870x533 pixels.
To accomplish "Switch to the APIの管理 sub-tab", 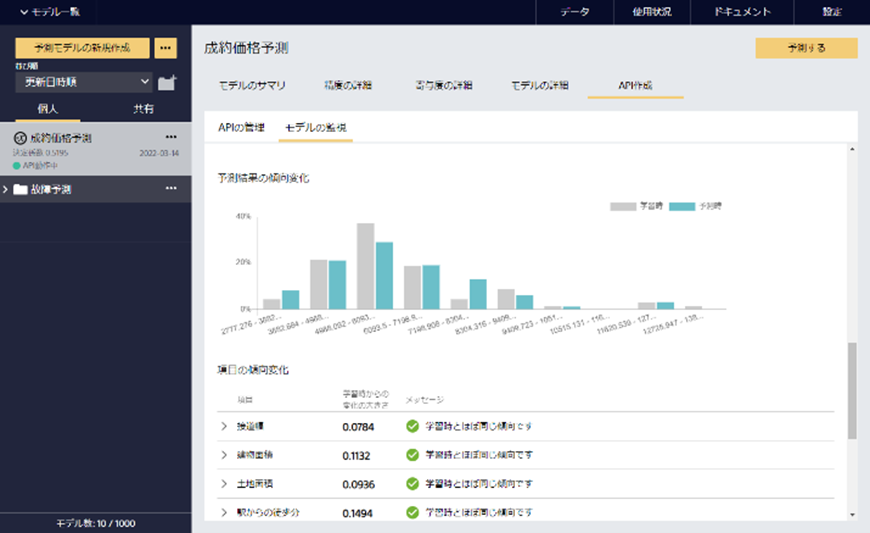I will click(240, 128).
